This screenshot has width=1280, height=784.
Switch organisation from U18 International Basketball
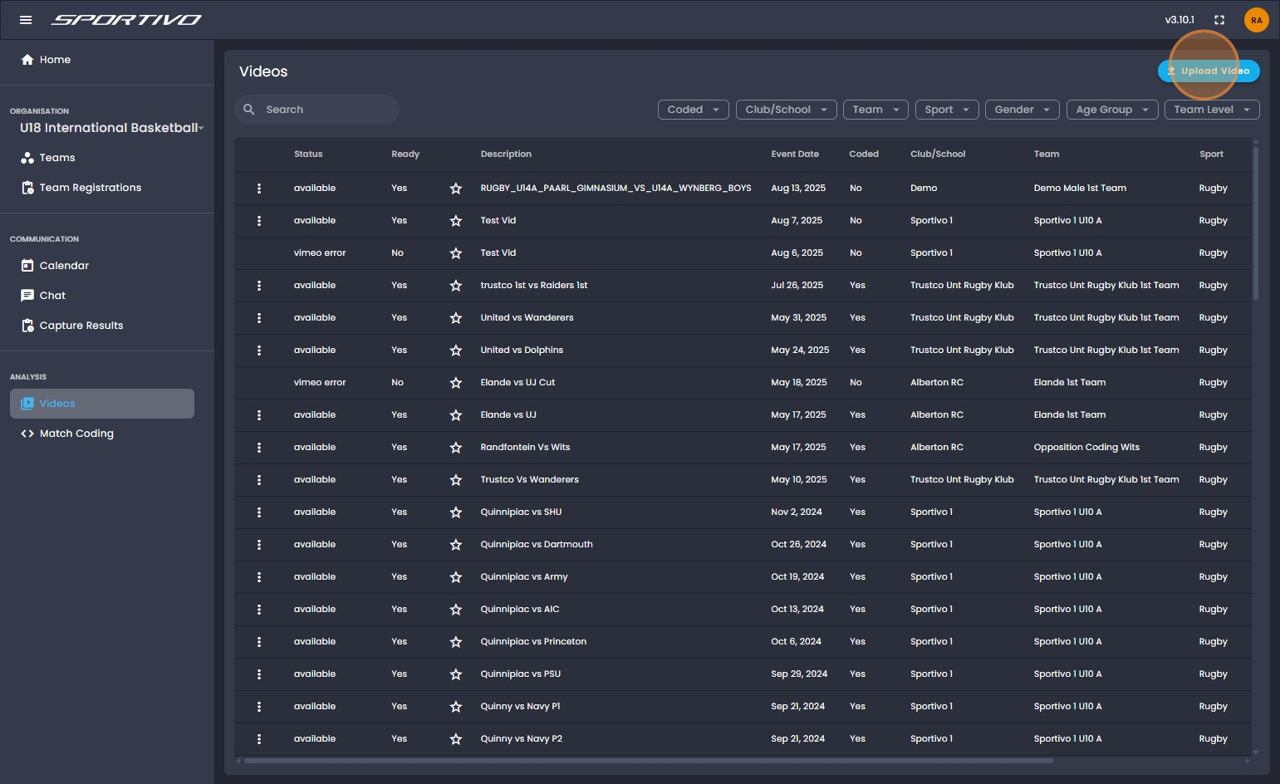[x=111, y=128]
